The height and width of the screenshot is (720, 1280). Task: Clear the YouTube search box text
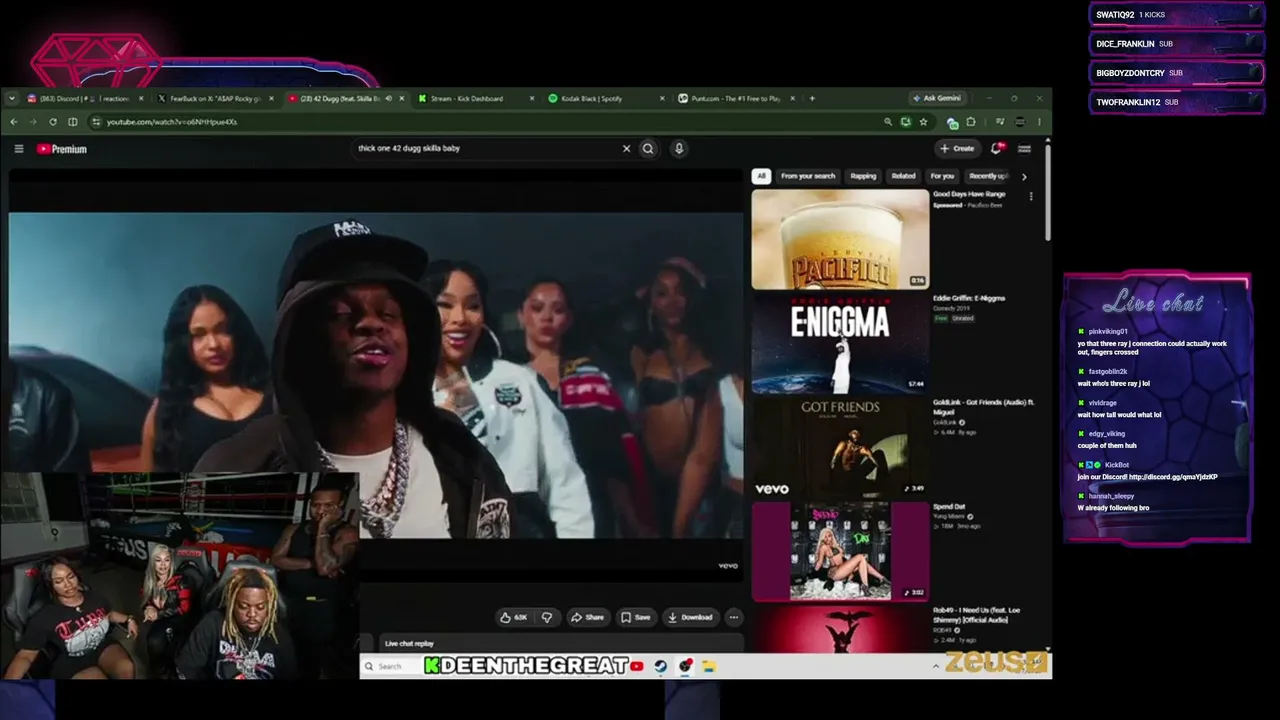(626, 149)
